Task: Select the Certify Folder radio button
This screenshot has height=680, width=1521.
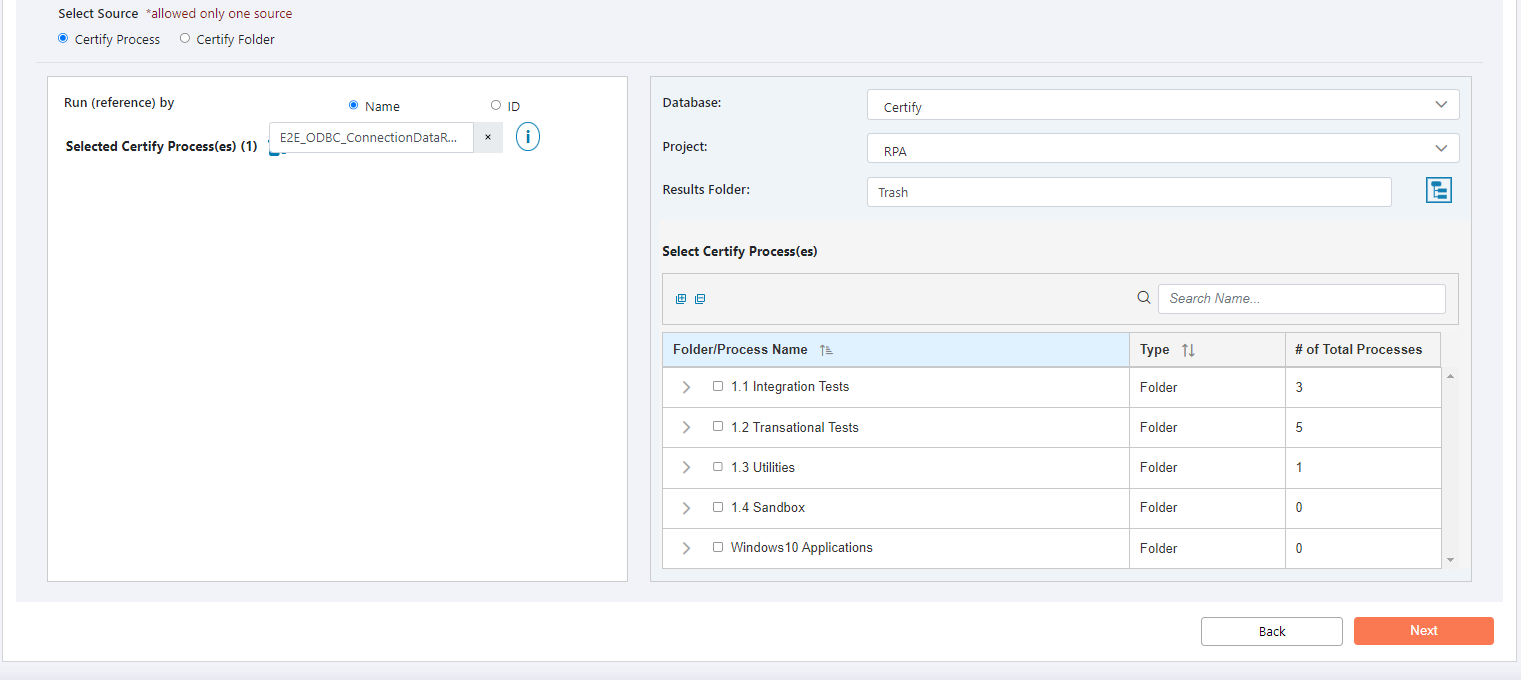Action: [x=185, y=39]
